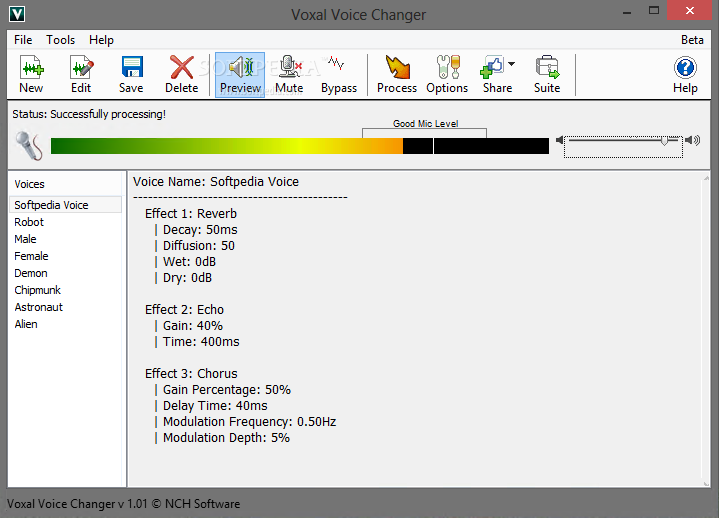
Task: Toggle the Preview speaker button
Action: coord(240,74)
